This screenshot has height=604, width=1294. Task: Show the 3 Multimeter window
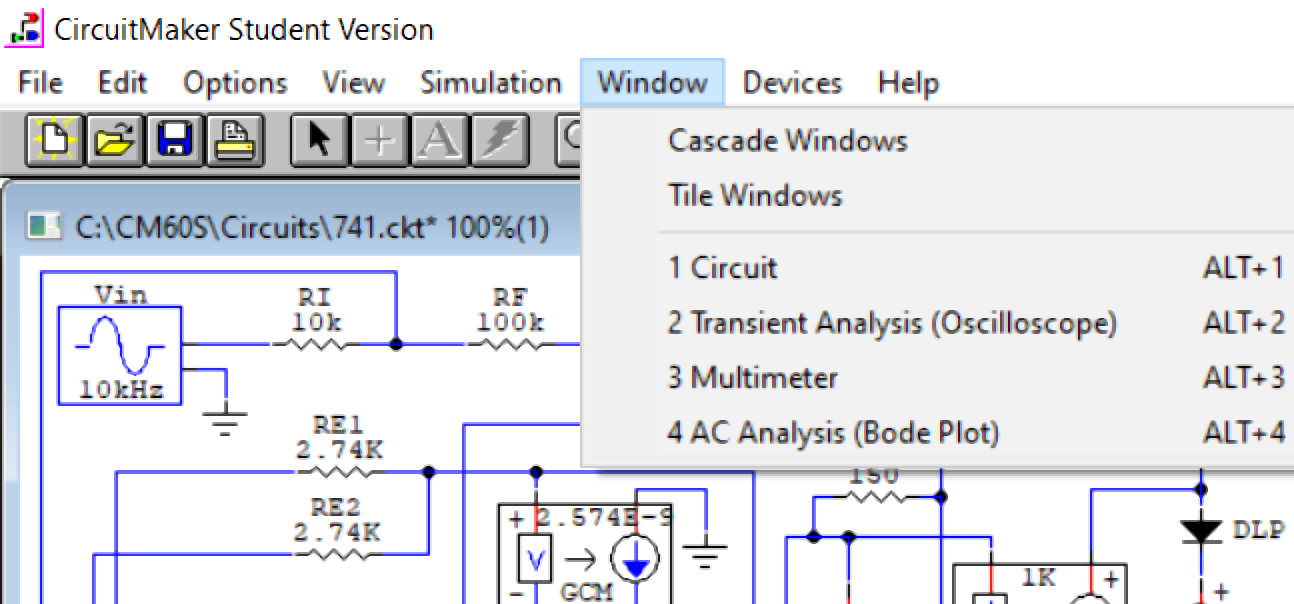point(752,378)
